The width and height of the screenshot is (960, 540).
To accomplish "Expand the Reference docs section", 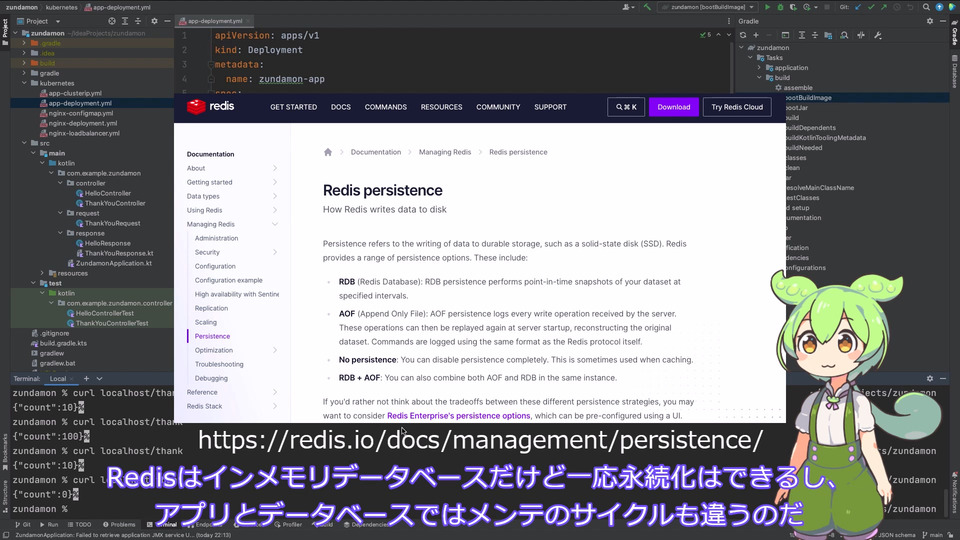I will [275, 392].
